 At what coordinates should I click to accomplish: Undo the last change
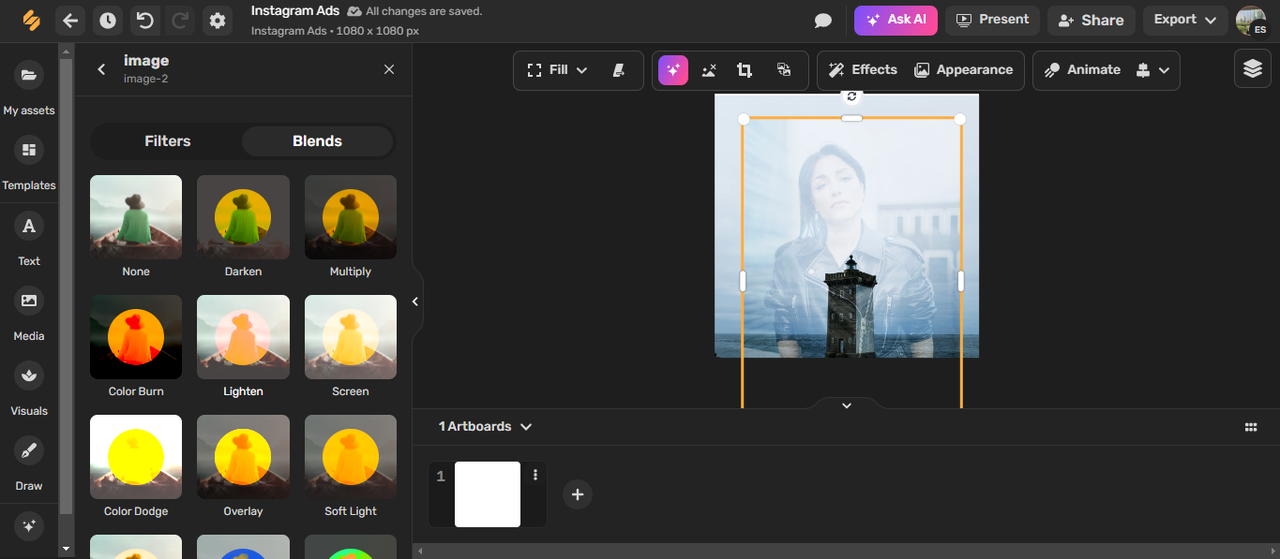[x=145, y=20]
